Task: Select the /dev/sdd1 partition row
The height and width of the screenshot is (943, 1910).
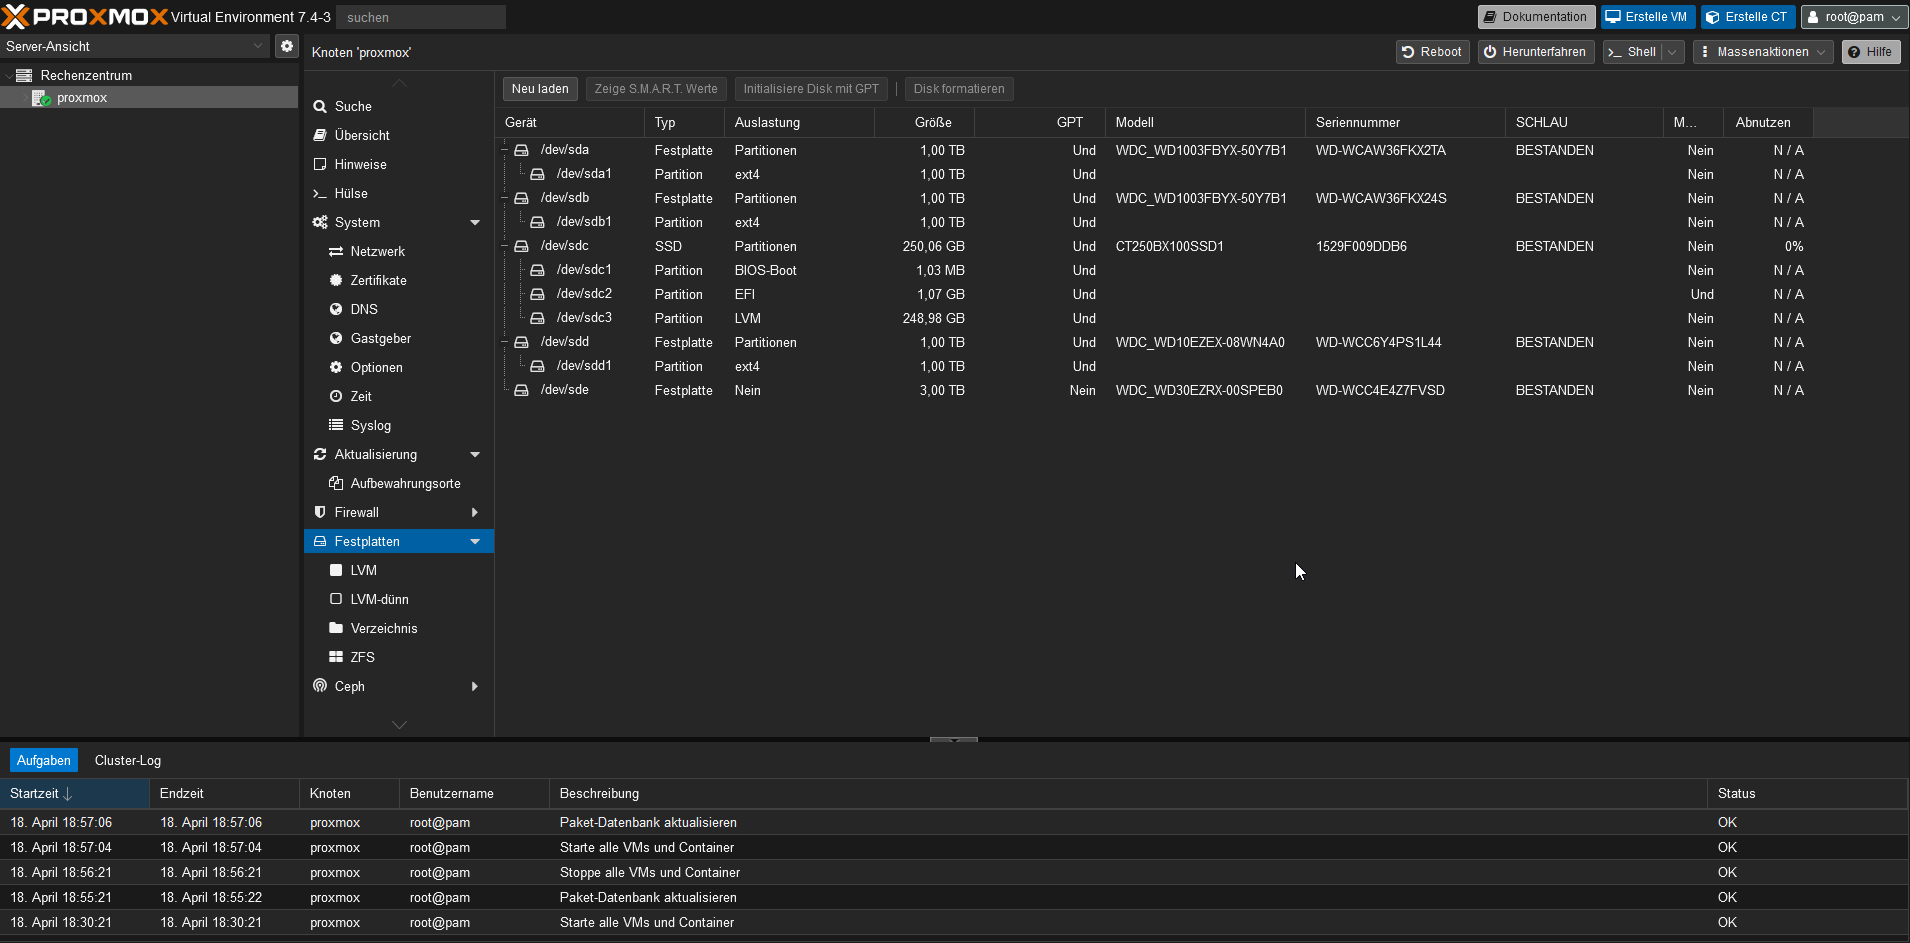Action: point(1155,366)
